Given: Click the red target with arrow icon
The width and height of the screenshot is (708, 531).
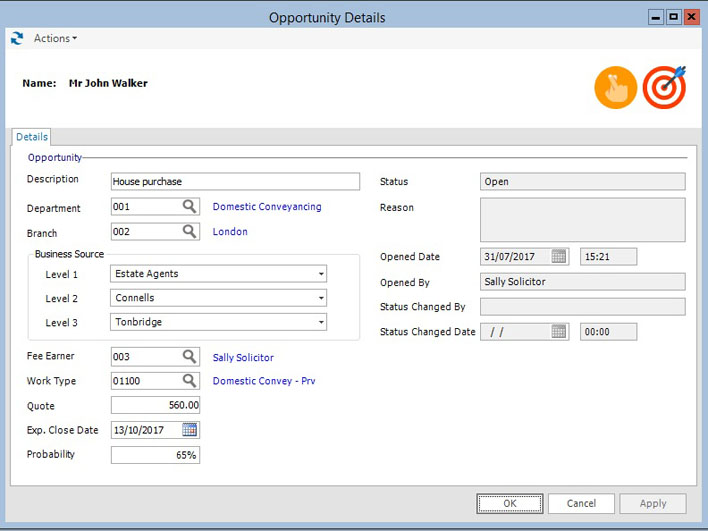Looking at the screenshot, I should (x=664, y=88).
